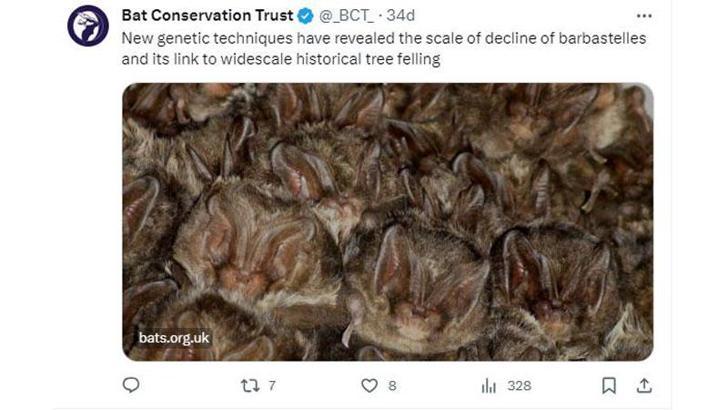Click the 34d timestamp
The height and width of the screenshot is (410, 728).
[399, 16]
